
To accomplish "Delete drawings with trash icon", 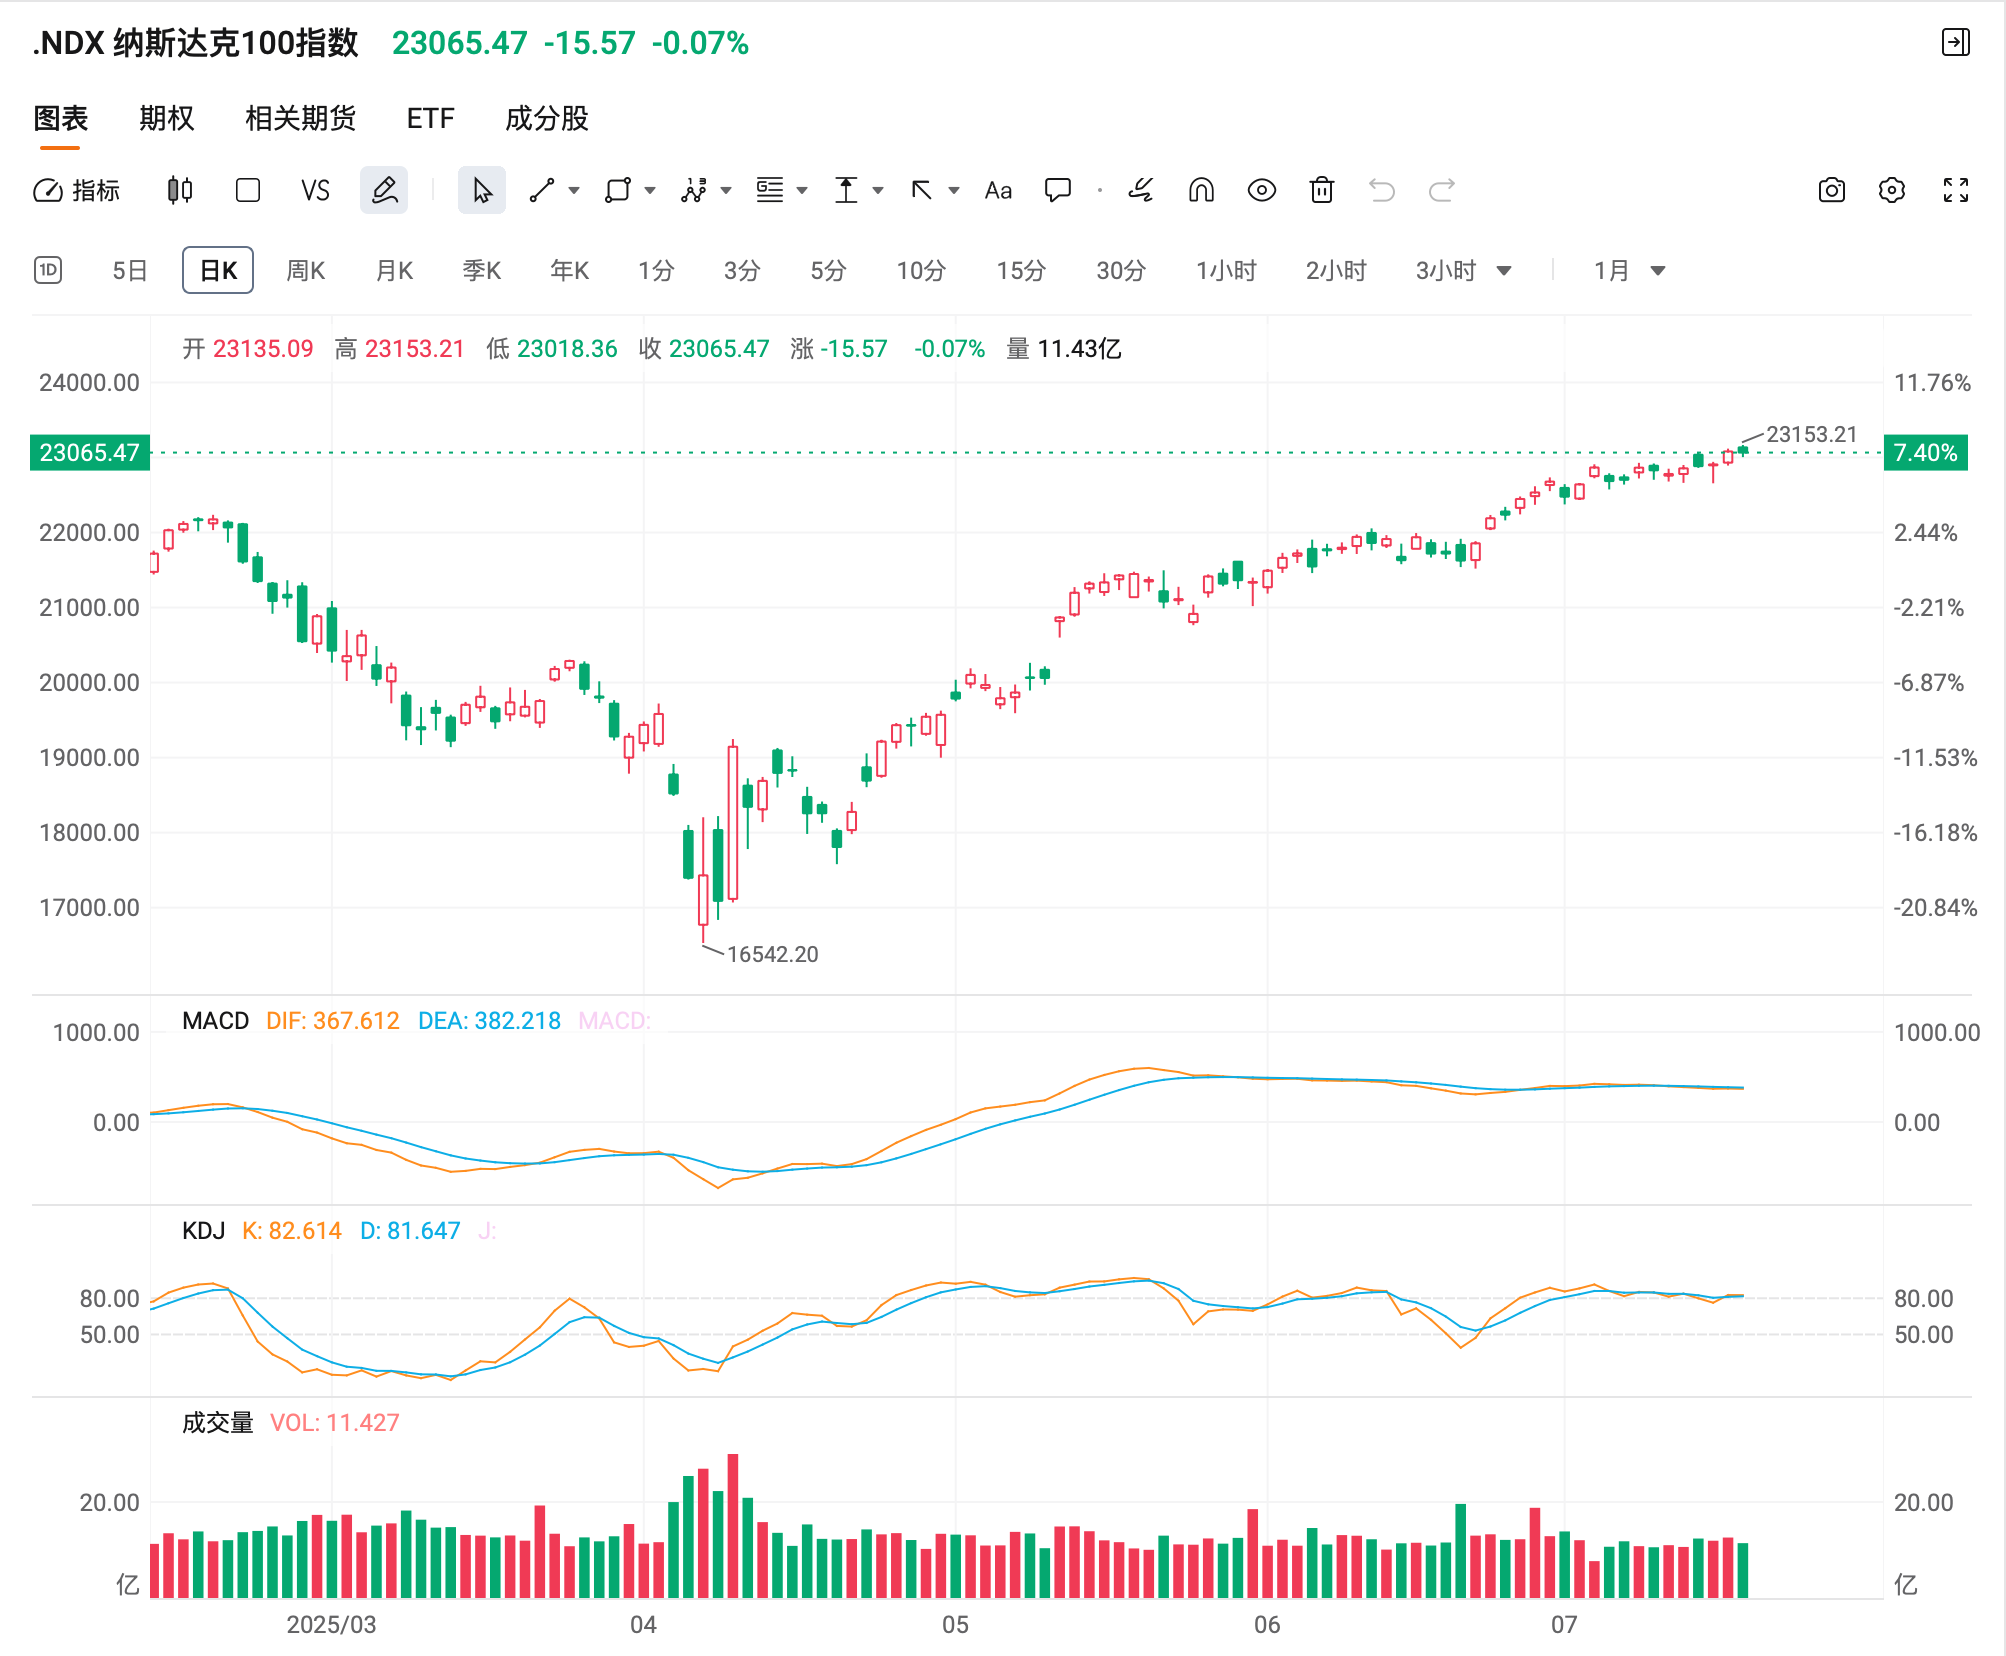I will click(1322, 190).
